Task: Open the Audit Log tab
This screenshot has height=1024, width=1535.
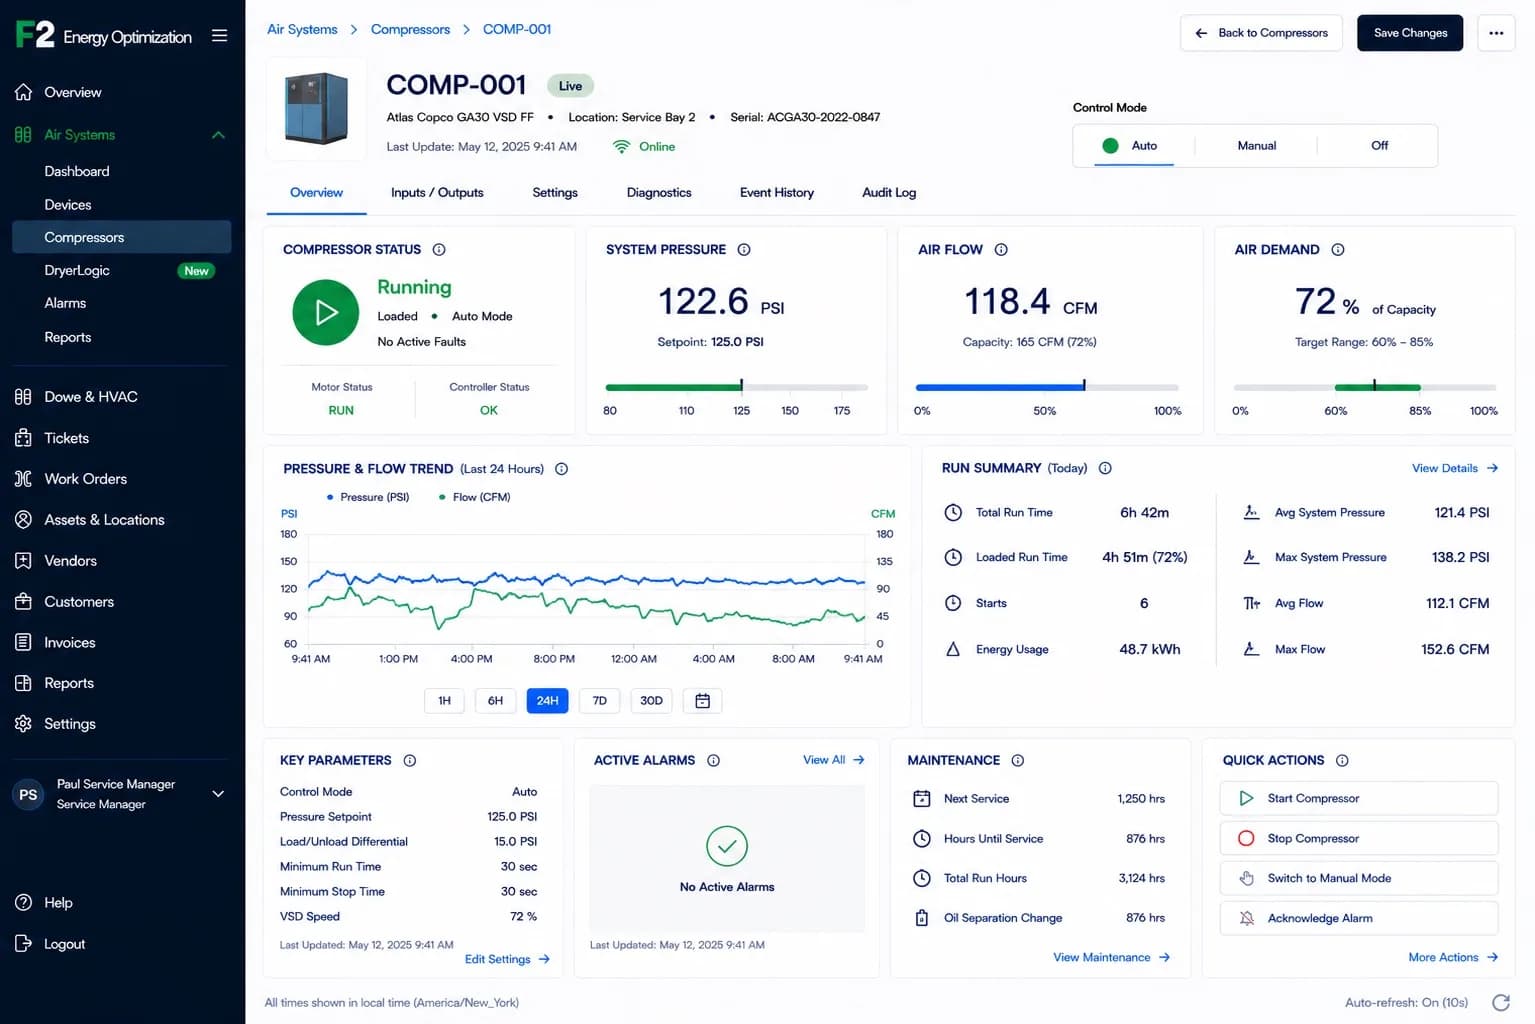Action: tap(889, 193)
